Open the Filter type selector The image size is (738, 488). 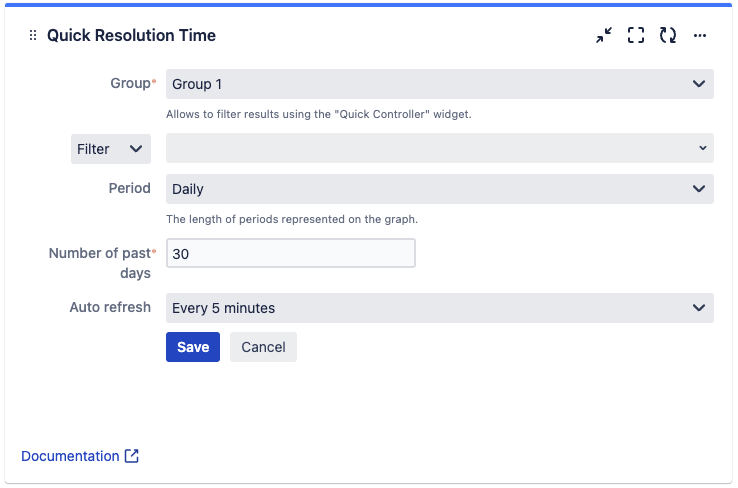(110, 149)
